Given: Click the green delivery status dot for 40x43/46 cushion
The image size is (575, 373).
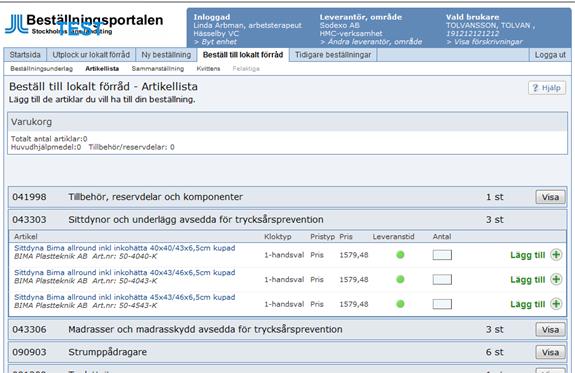Looking at the screenshot, I should 400,279.
